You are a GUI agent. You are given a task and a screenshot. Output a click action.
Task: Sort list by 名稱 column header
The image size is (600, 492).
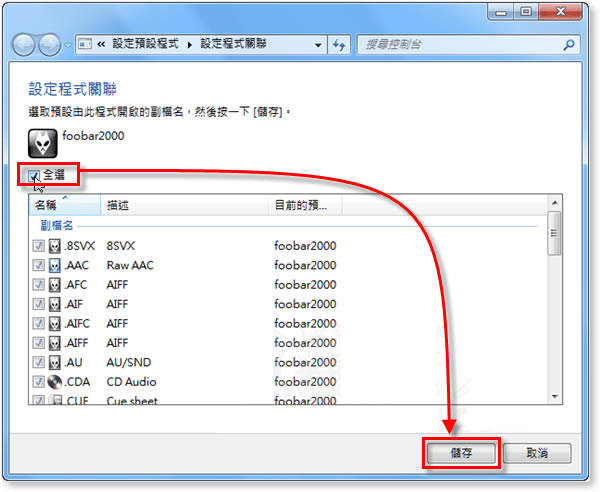[64, 205]
